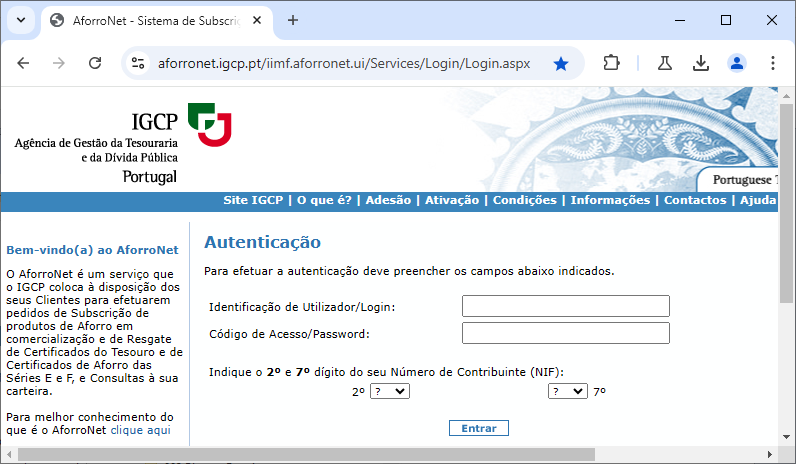Click the IGCP logo emblem
796x464 pixels.
pyautogui.click(x=210, y=124)
